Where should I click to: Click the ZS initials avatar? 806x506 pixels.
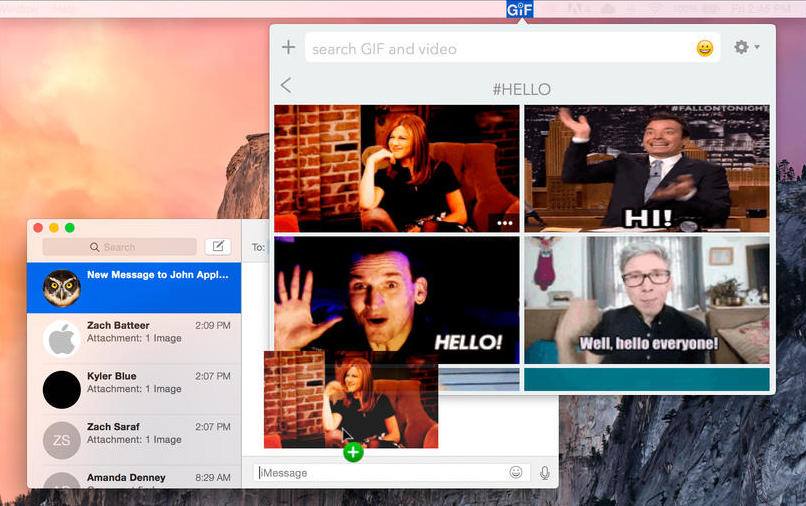61,440
